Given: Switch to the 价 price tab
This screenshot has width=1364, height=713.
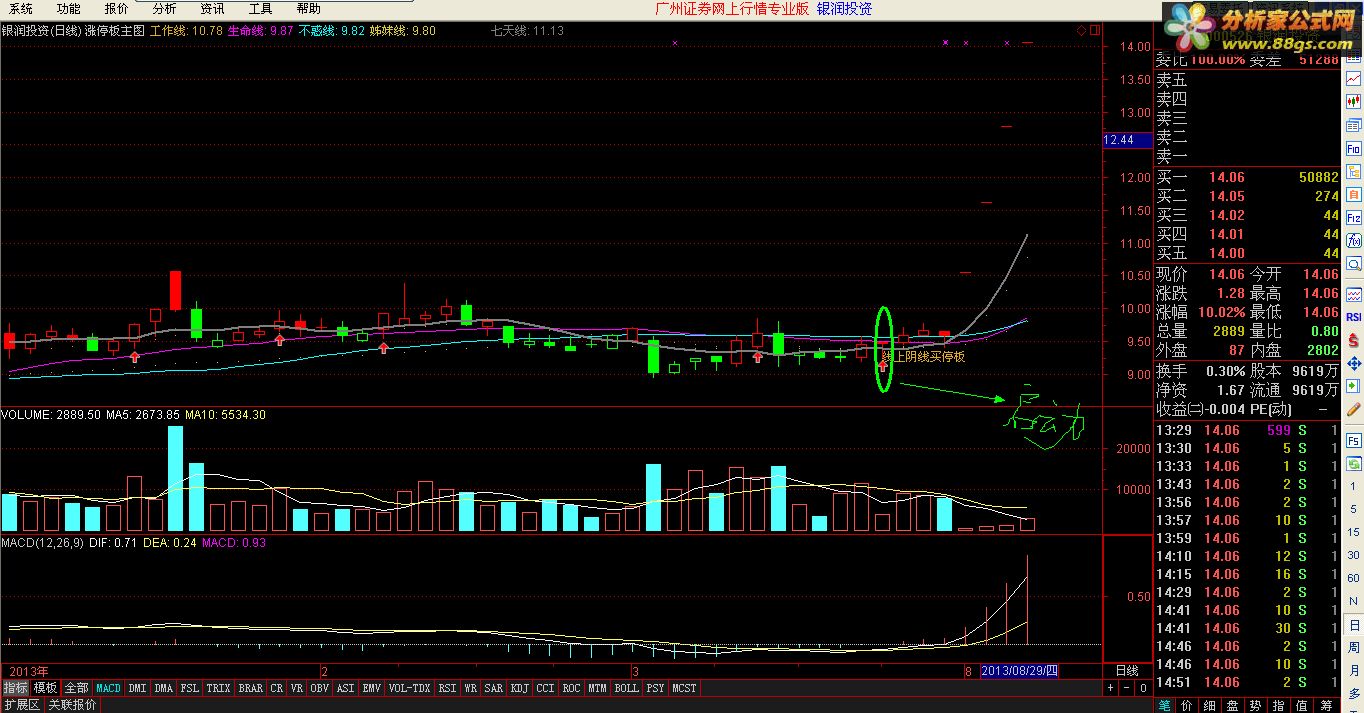Looking at the screenshot, I should coord(1186,706).
